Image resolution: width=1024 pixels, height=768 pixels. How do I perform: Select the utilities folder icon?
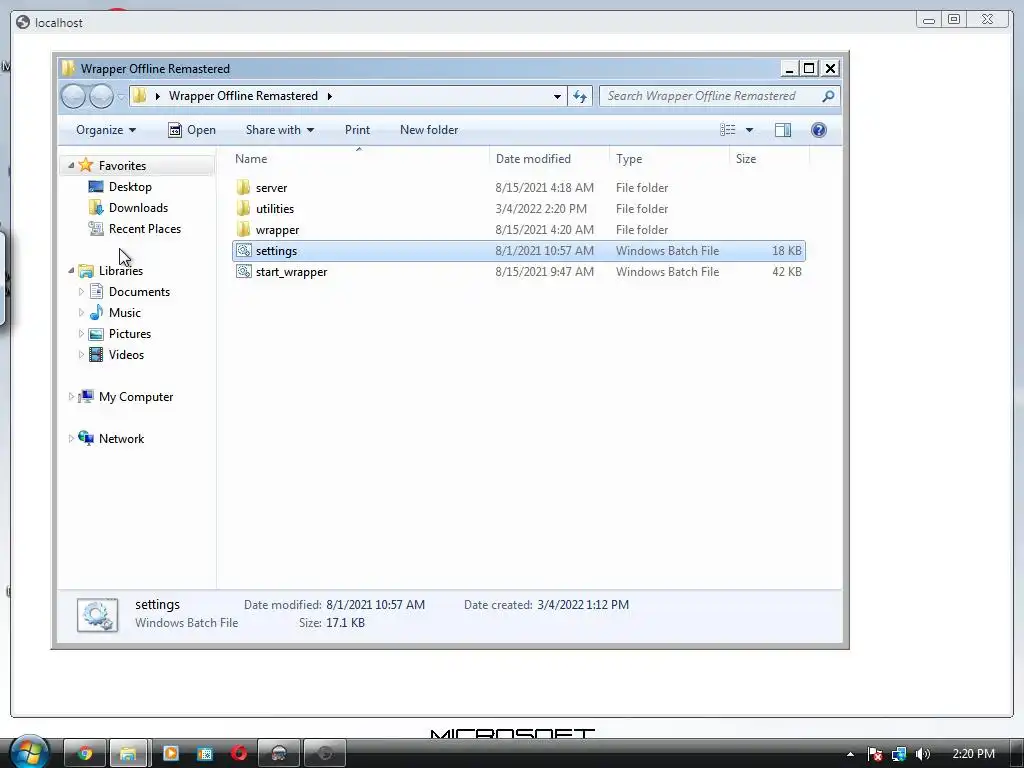click(244, 209)
